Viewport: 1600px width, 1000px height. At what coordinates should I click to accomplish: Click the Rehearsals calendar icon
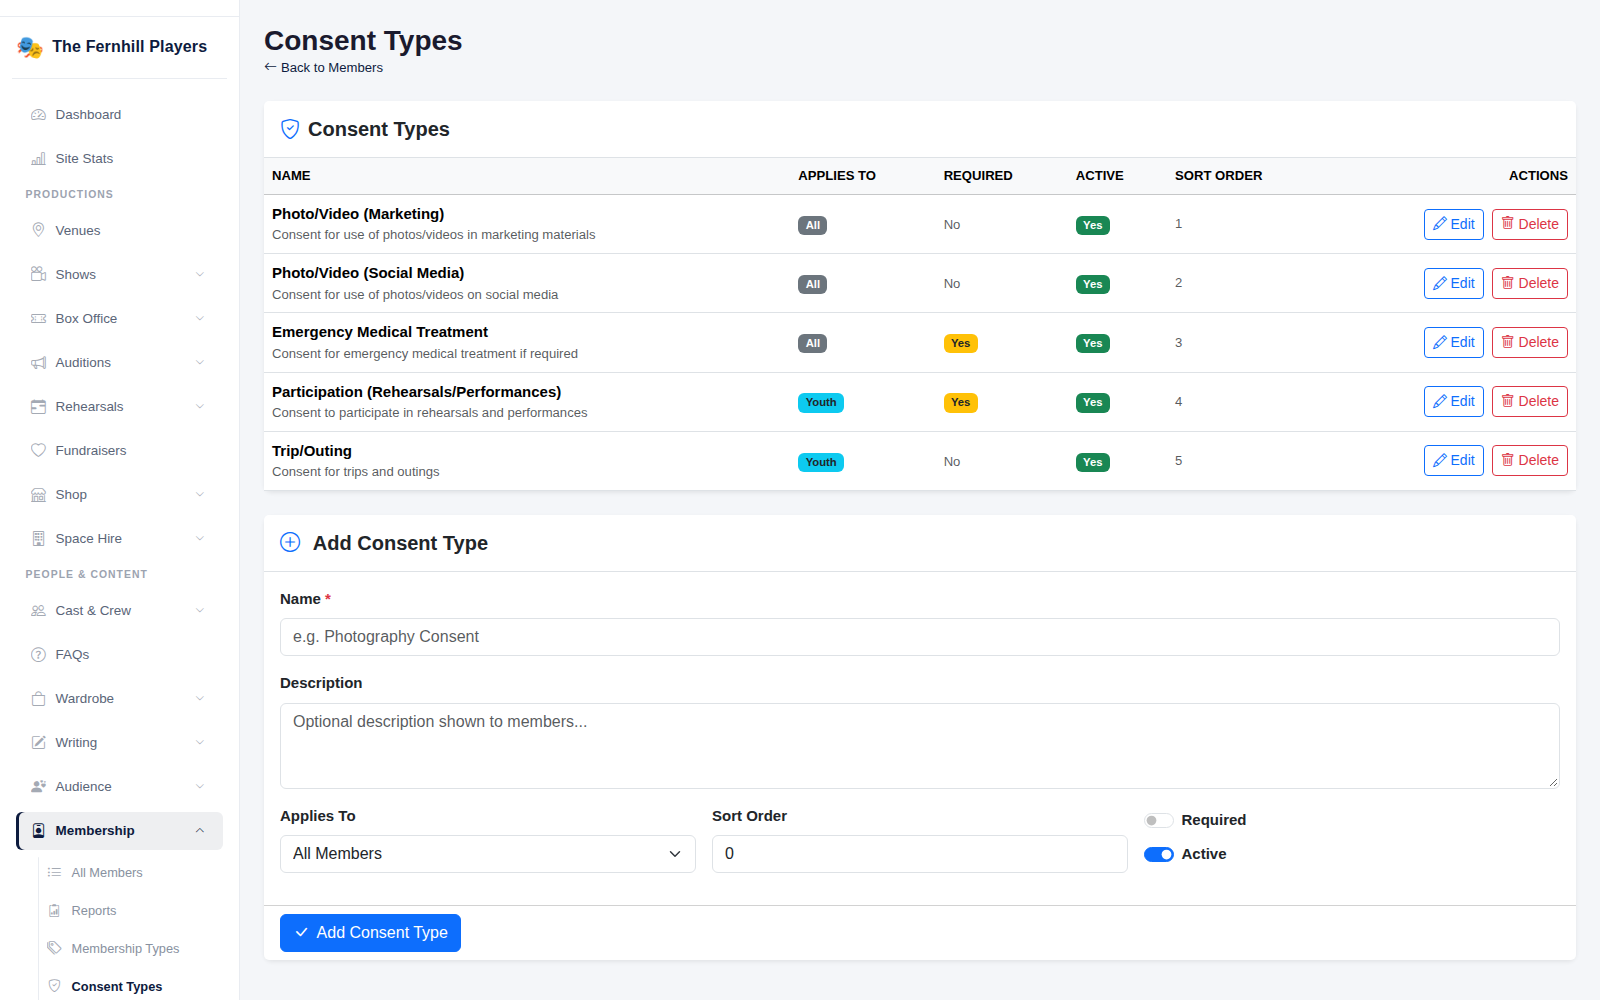(x=38, y=407)
